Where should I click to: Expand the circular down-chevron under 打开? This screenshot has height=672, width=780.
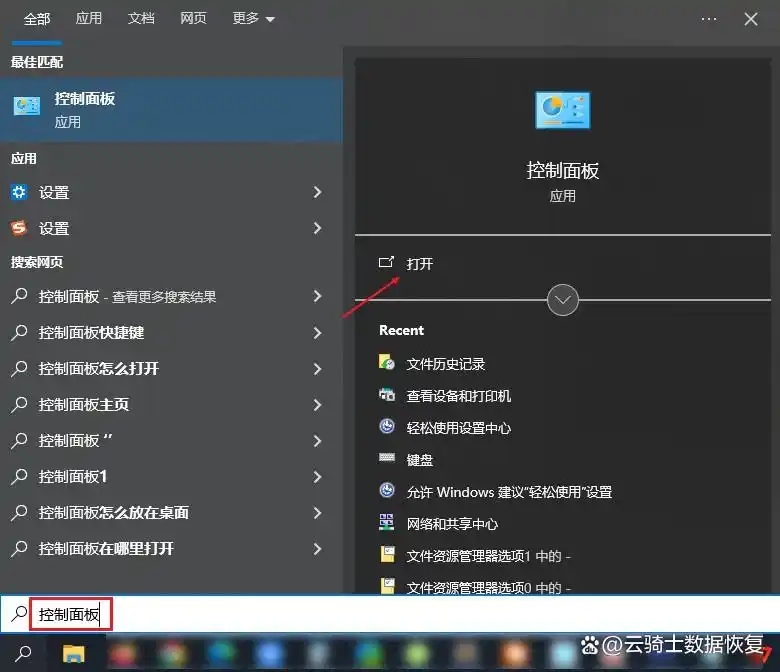click(563, 299)
